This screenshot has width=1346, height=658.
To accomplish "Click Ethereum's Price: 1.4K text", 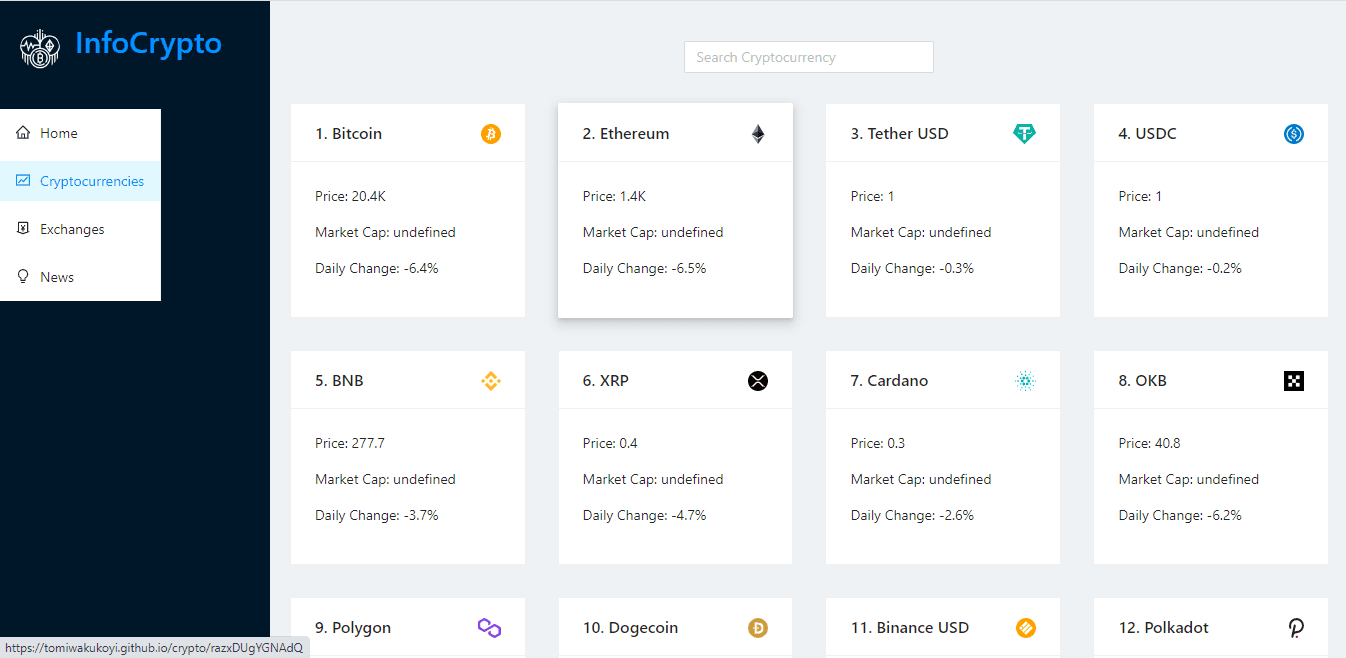I will point(614,196).
